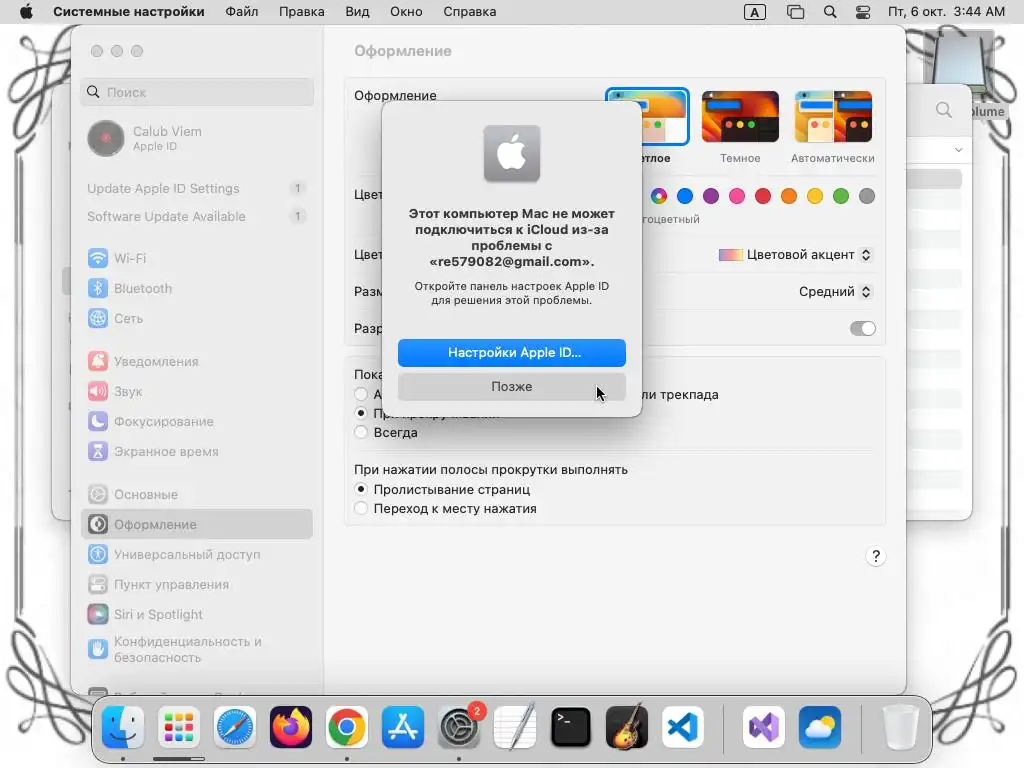The width and height of the screenshot is (1024, 768).
Task: Open Launchpad in the Dock
Action: tap(179, 727)
